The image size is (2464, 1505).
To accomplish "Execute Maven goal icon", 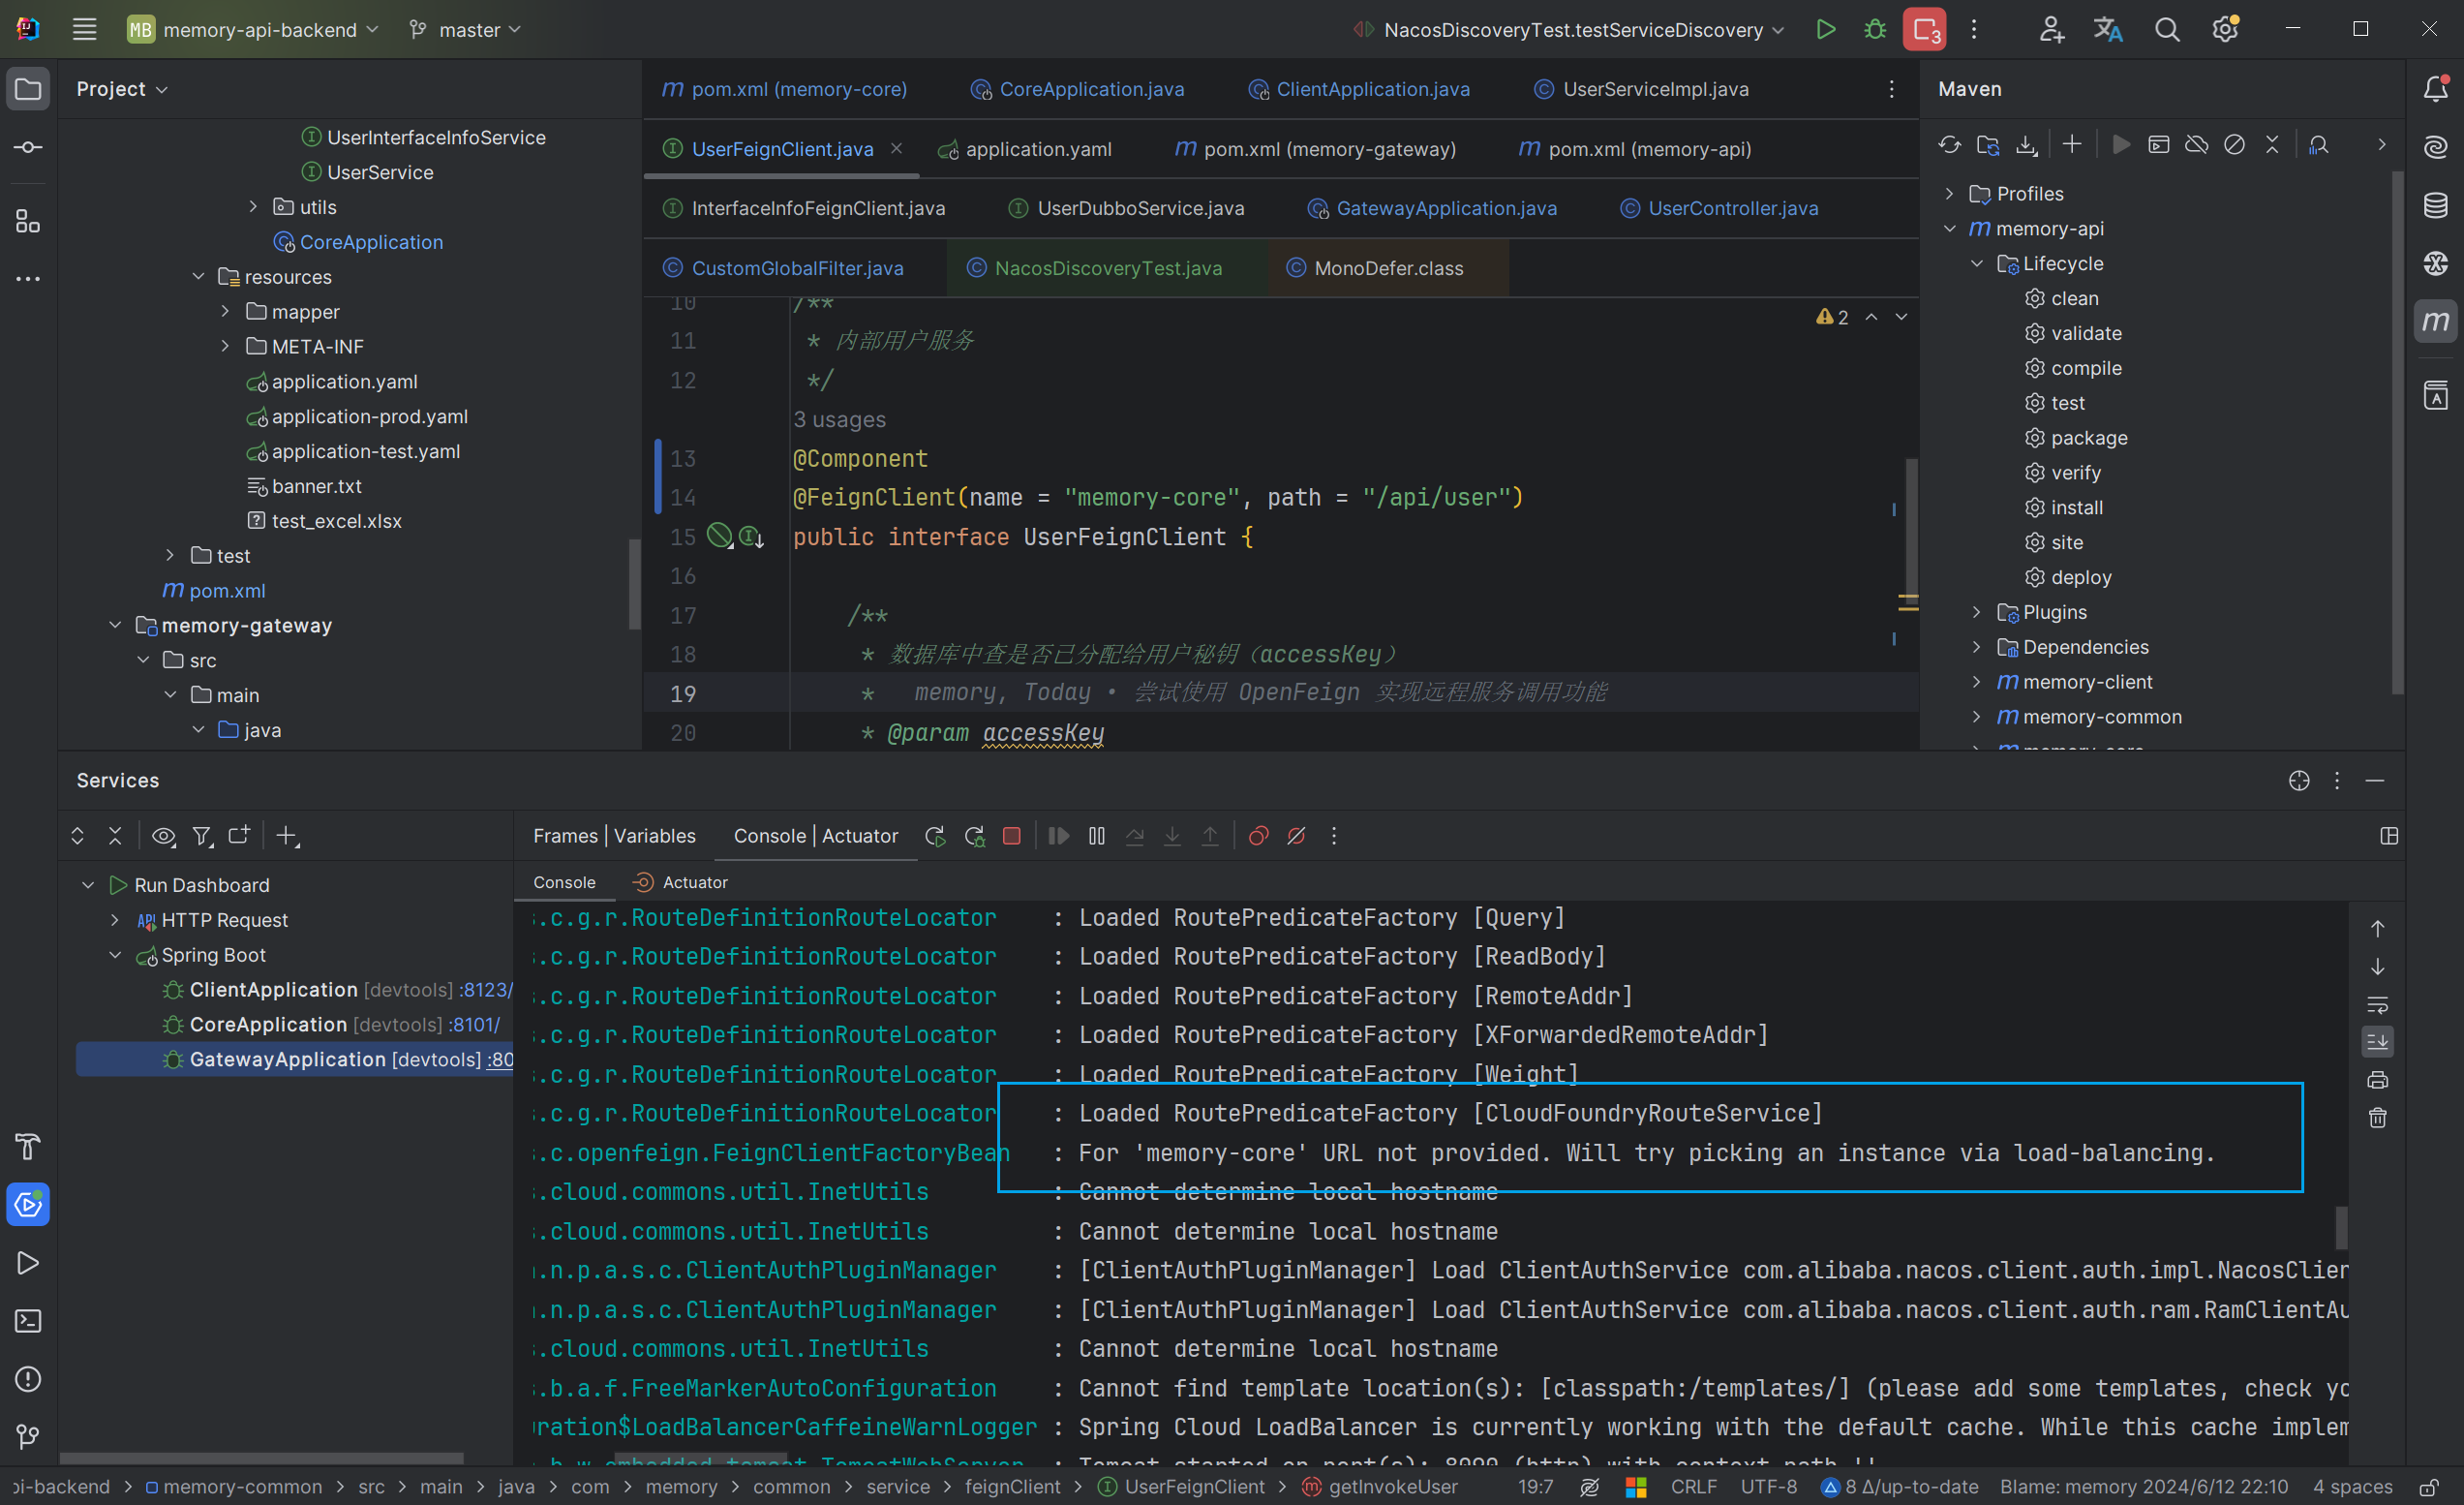I will coord(2158,145).
